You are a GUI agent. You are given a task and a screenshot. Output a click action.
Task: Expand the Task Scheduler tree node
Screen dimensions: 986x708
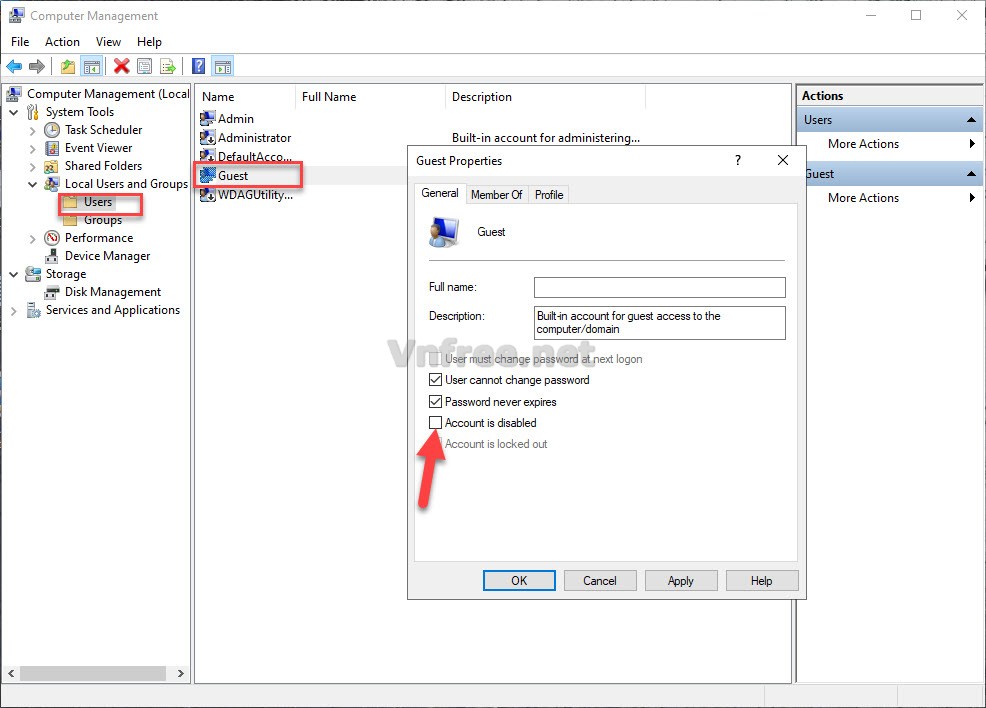[32, 130]
